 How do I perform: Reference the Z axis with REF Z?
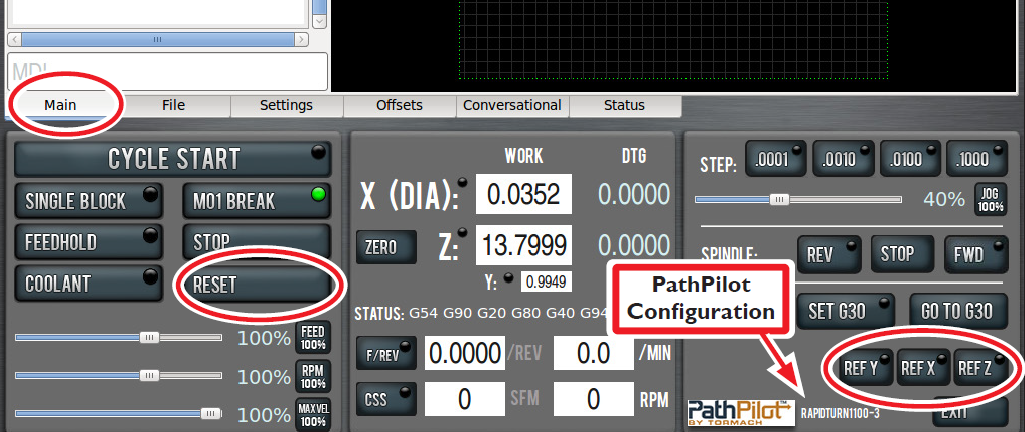click(979, 367)
